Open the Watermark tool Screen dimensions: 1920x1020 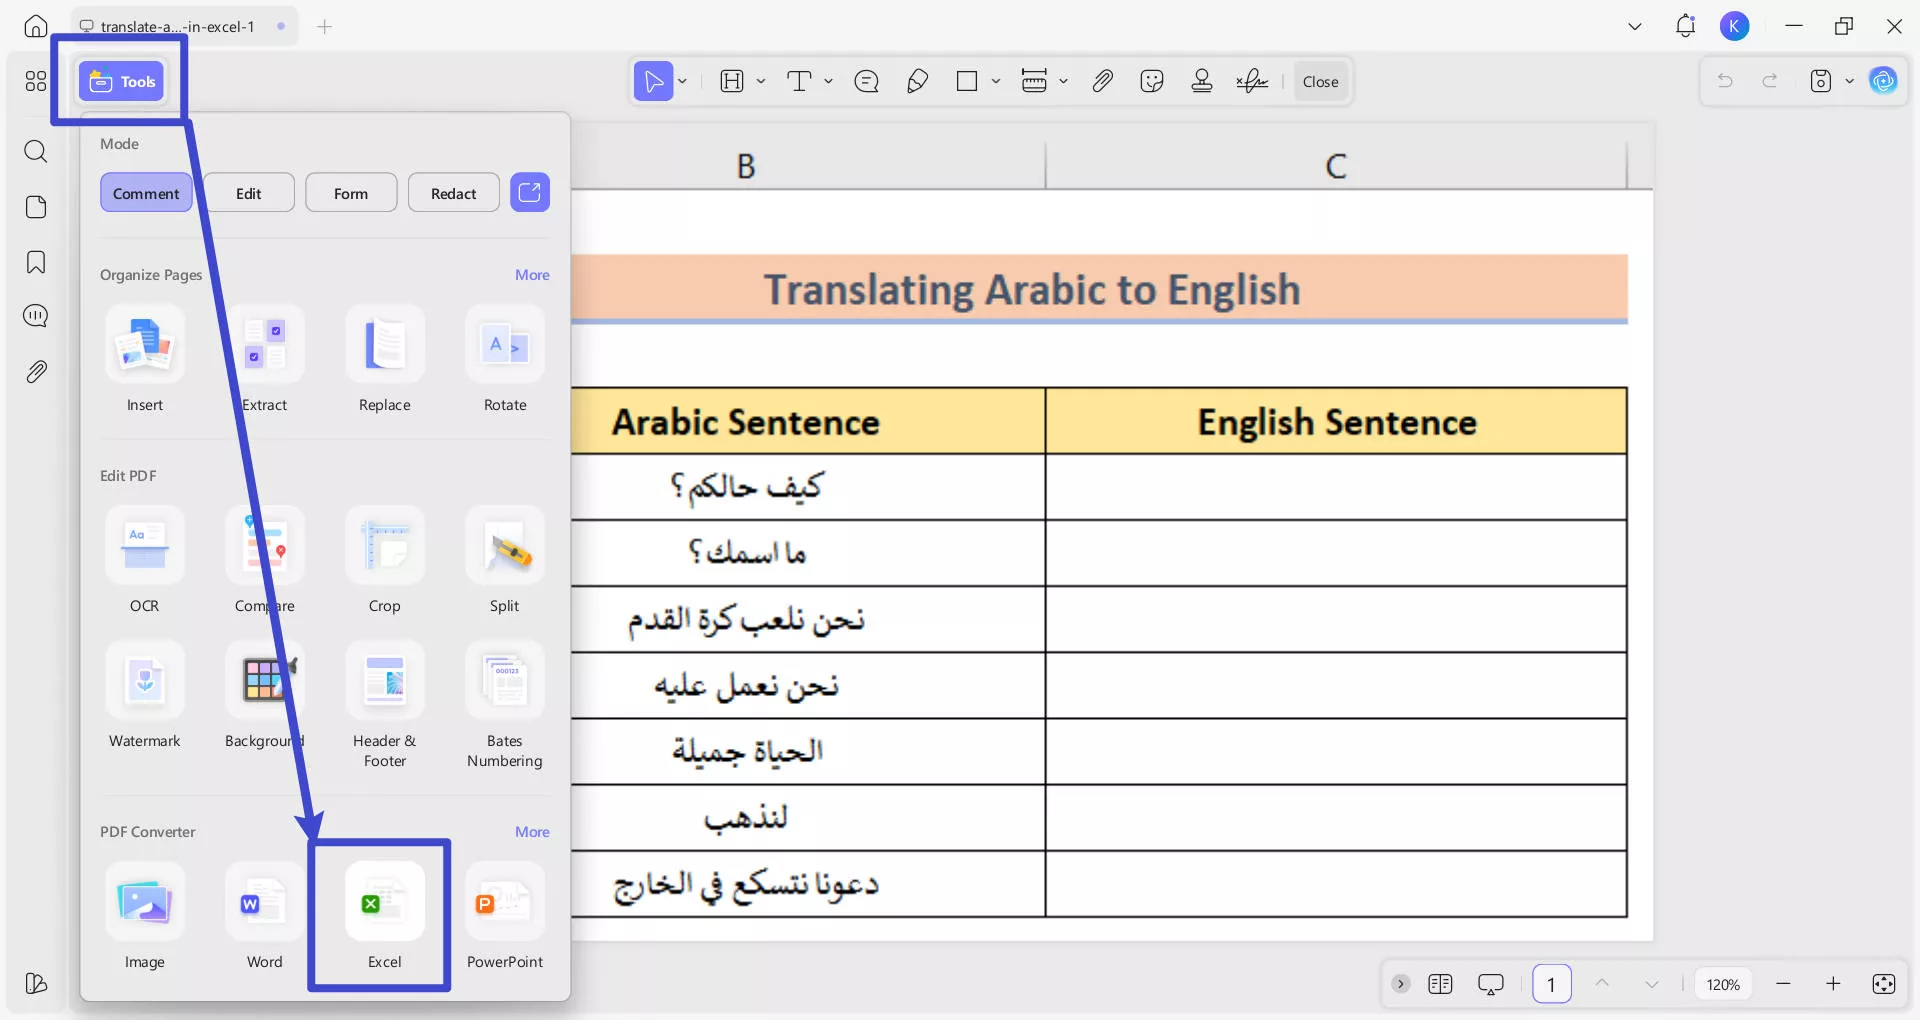click(144, 695)
